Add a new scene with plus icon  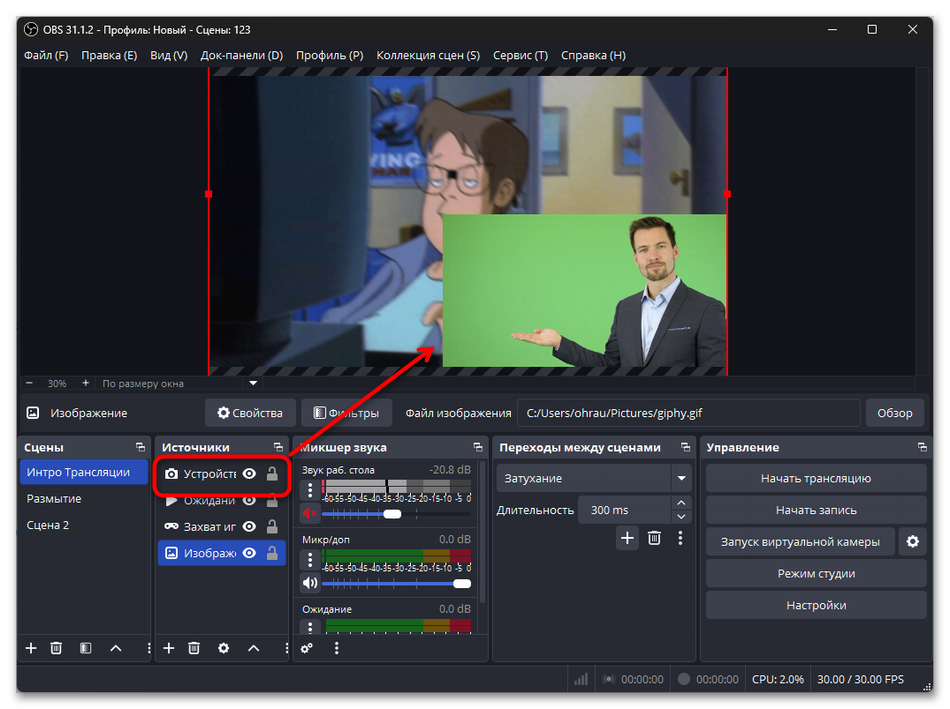pyautogui.click(x=31, y=648)
